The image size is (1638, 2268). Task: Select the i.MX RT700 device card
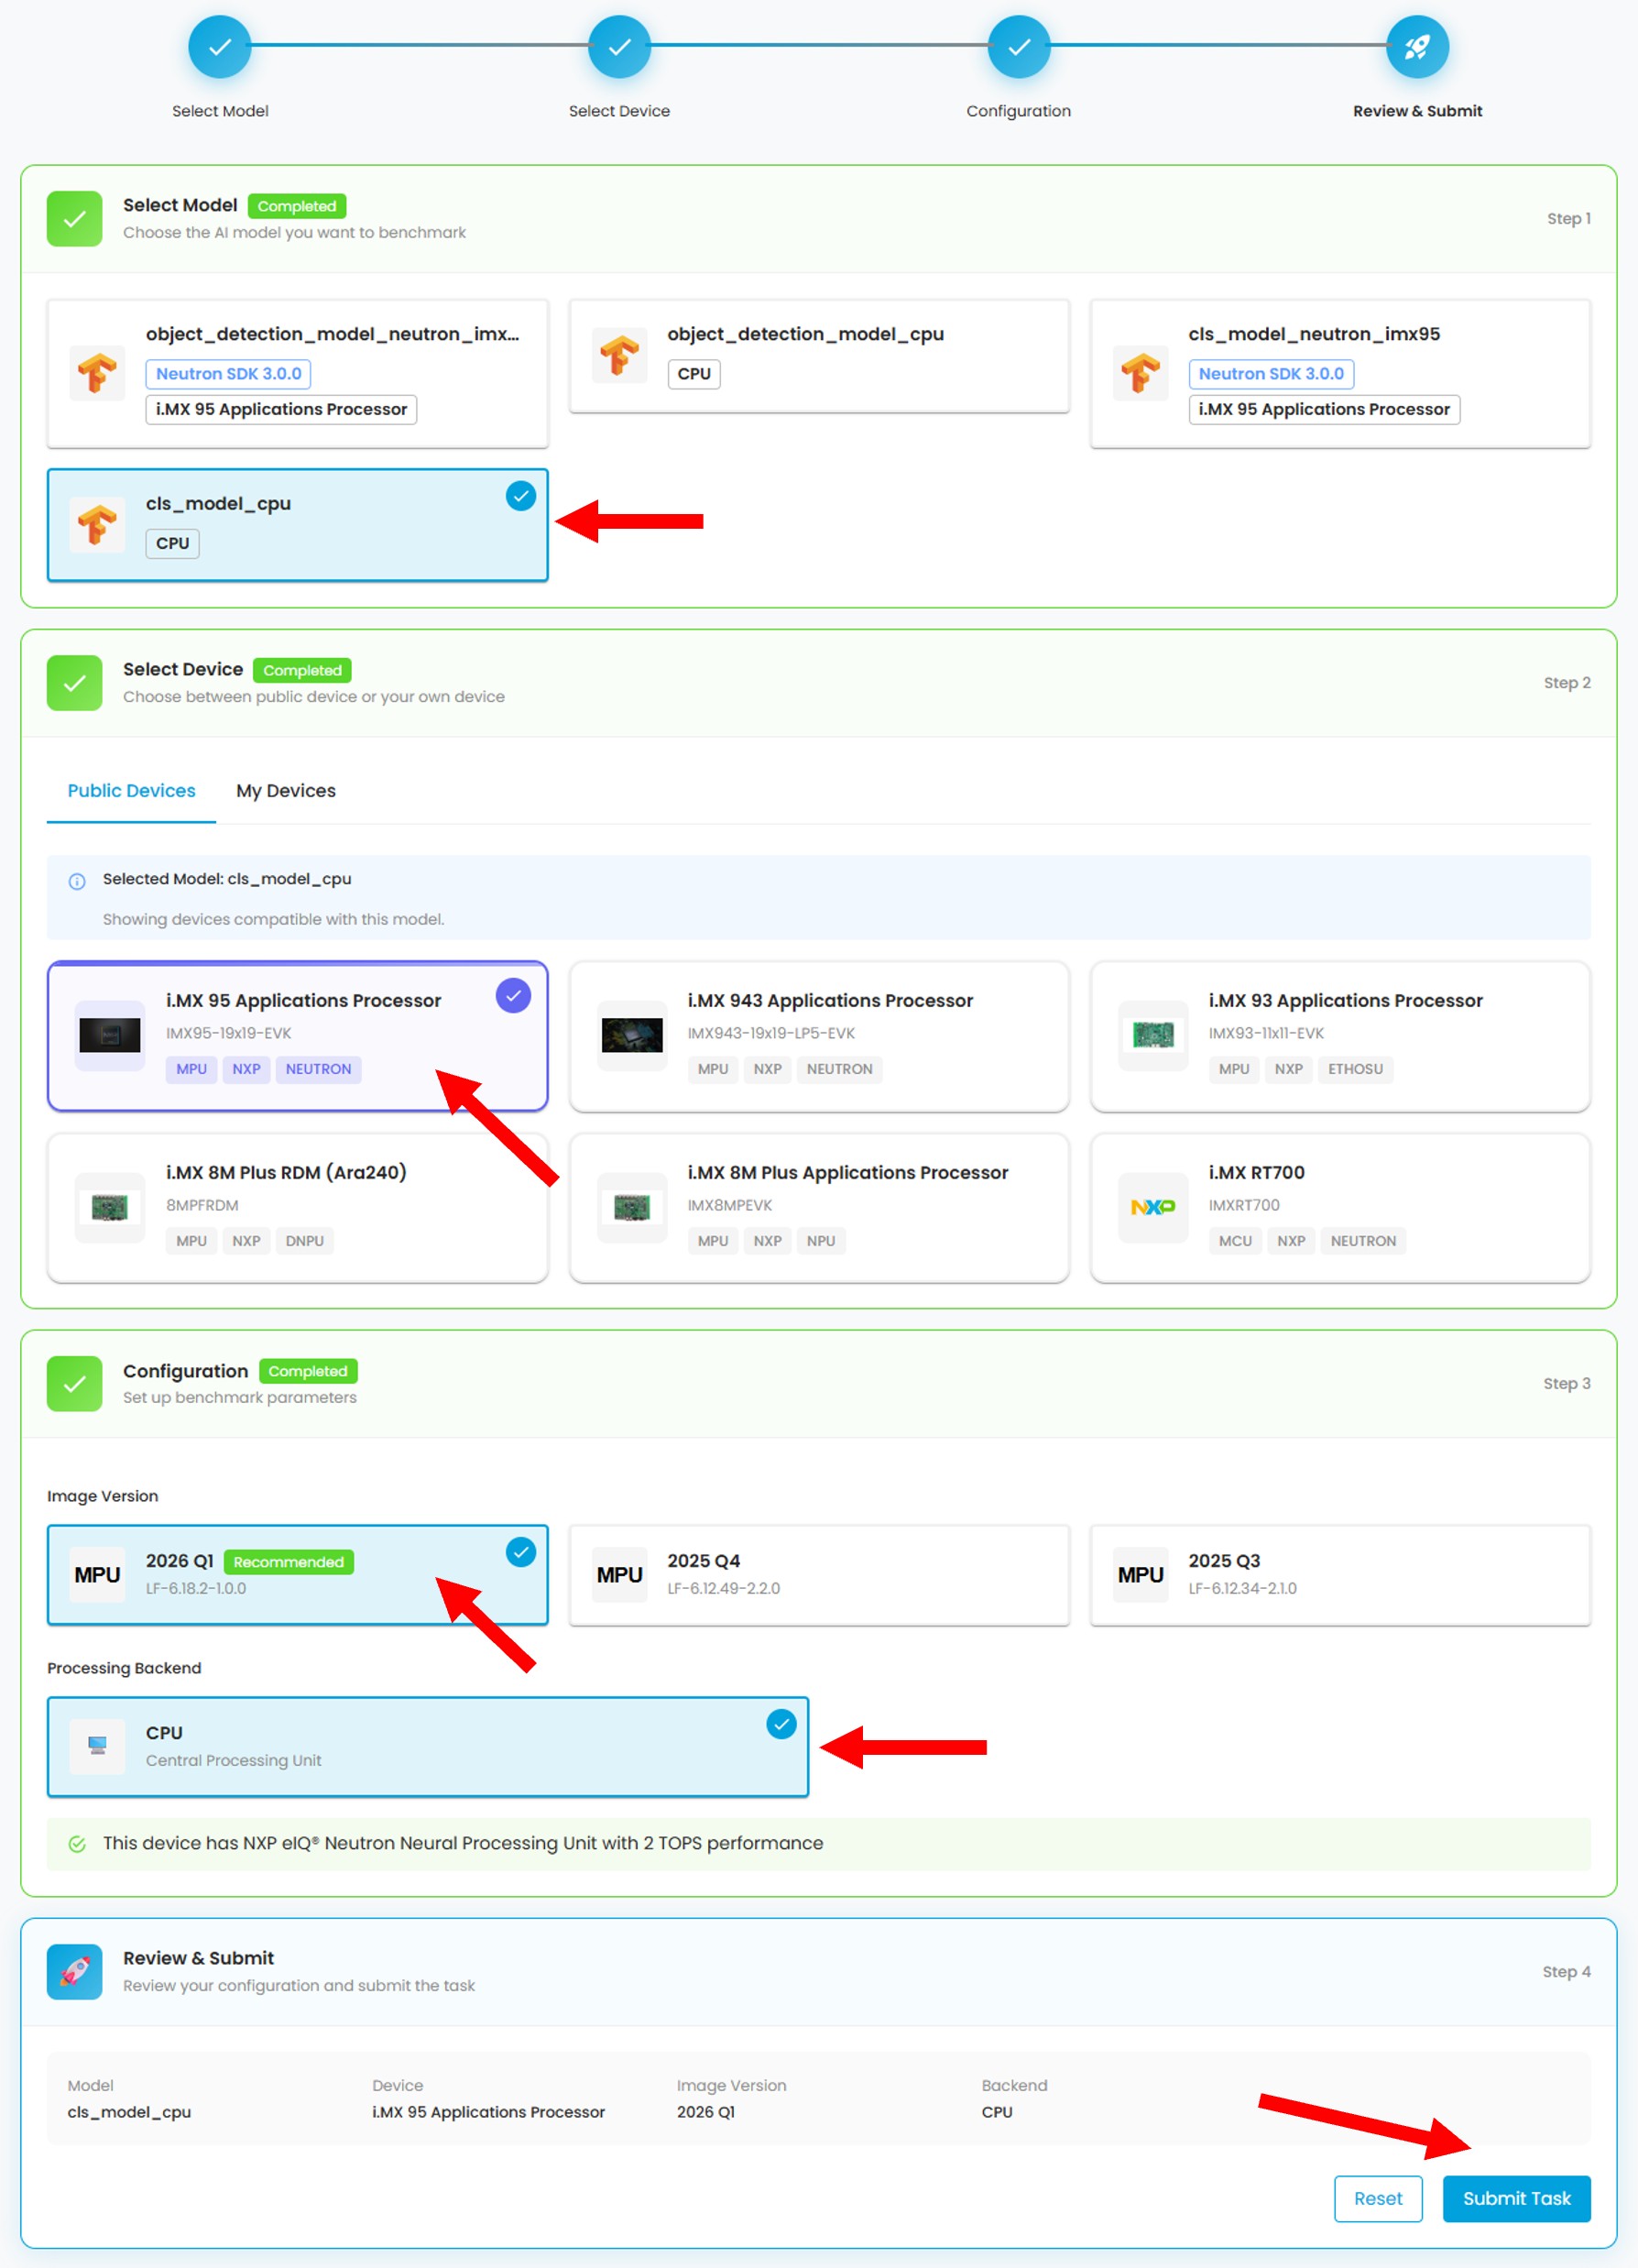(1340, 1208)
